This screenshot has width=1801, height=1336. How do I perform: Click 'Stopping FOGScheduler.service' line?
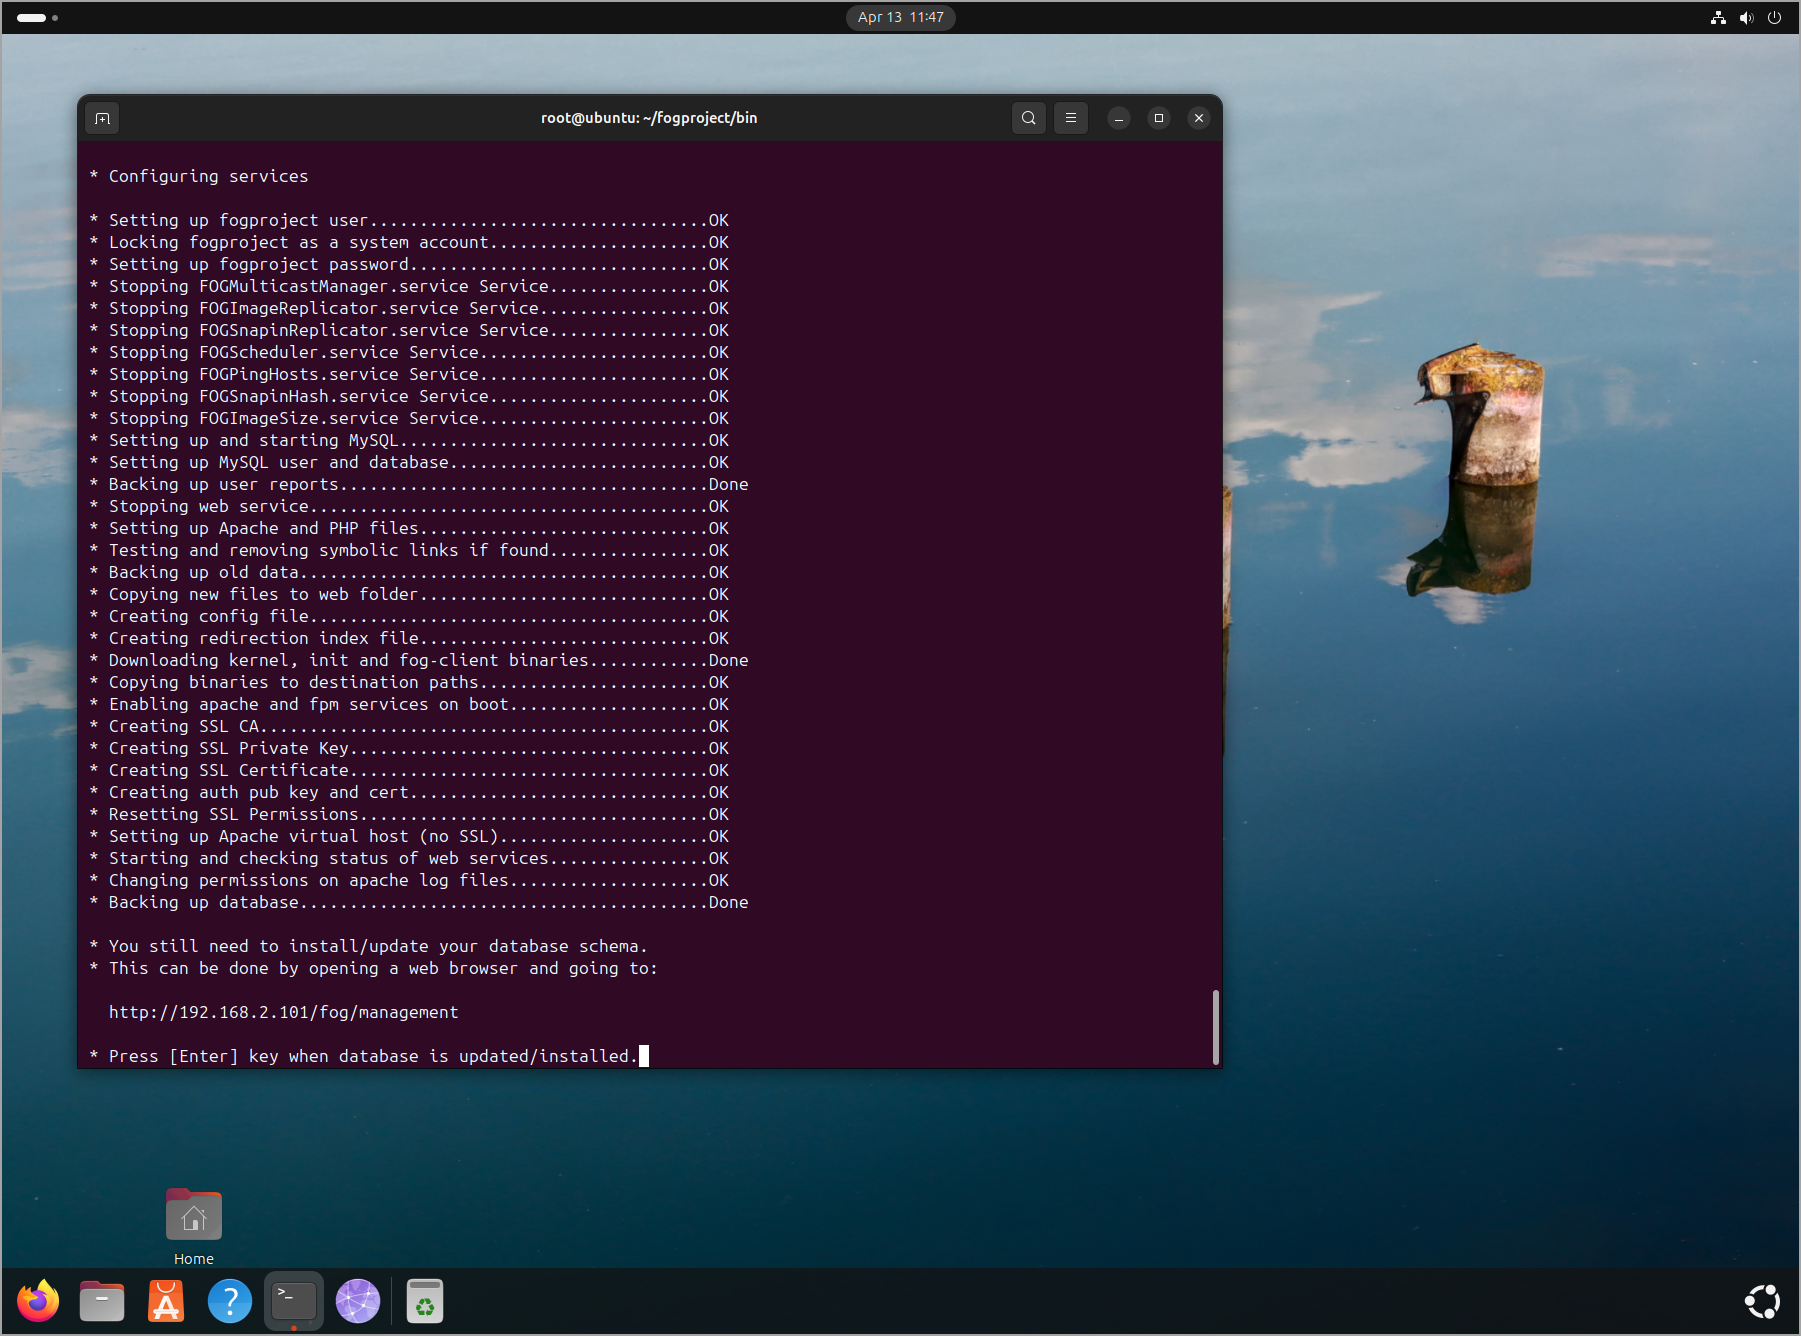[409, 352]
